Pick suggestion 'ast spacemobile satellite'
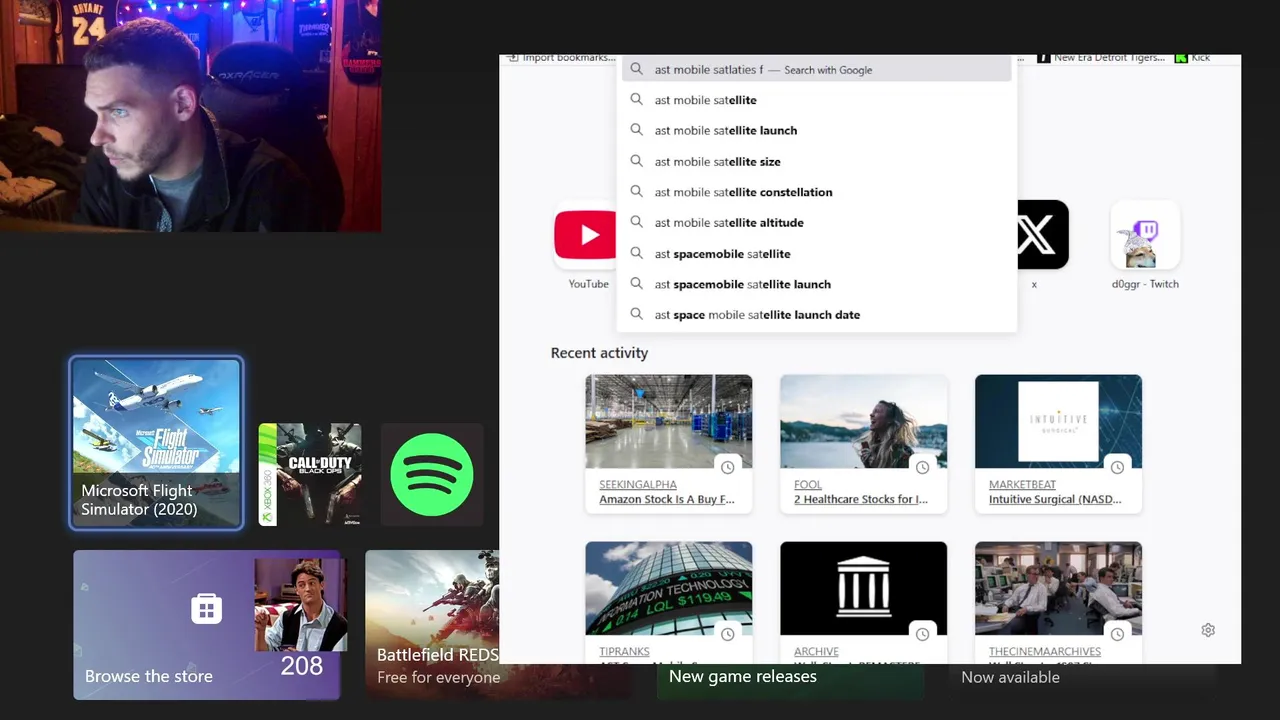Viewport: 1280px width, 720px height. click(x=818, y=253)
